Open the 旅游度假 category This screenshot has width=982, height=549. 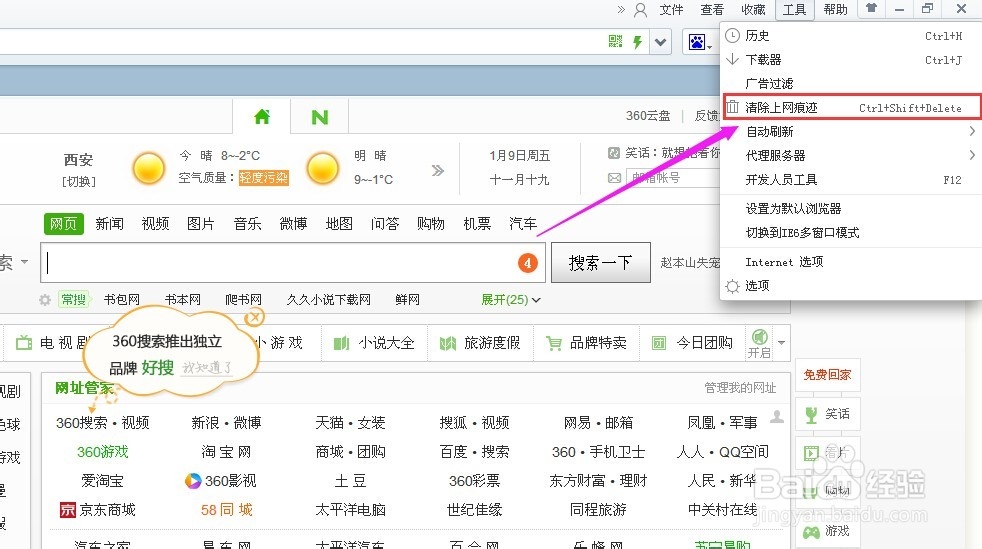480,343
